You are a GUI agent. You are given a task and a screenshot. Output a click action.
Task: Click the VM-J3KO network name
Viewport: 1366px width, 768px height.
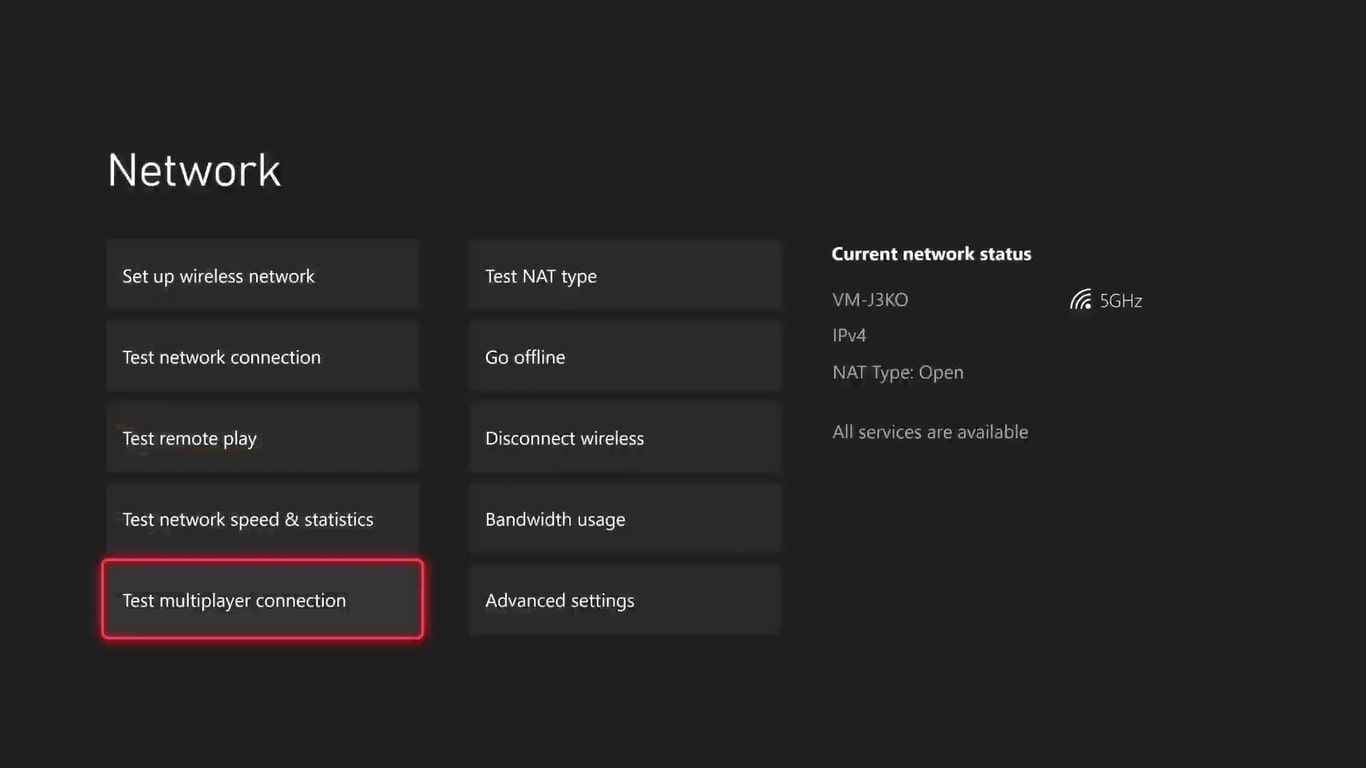pyautogui.click(x=870, y=300)
